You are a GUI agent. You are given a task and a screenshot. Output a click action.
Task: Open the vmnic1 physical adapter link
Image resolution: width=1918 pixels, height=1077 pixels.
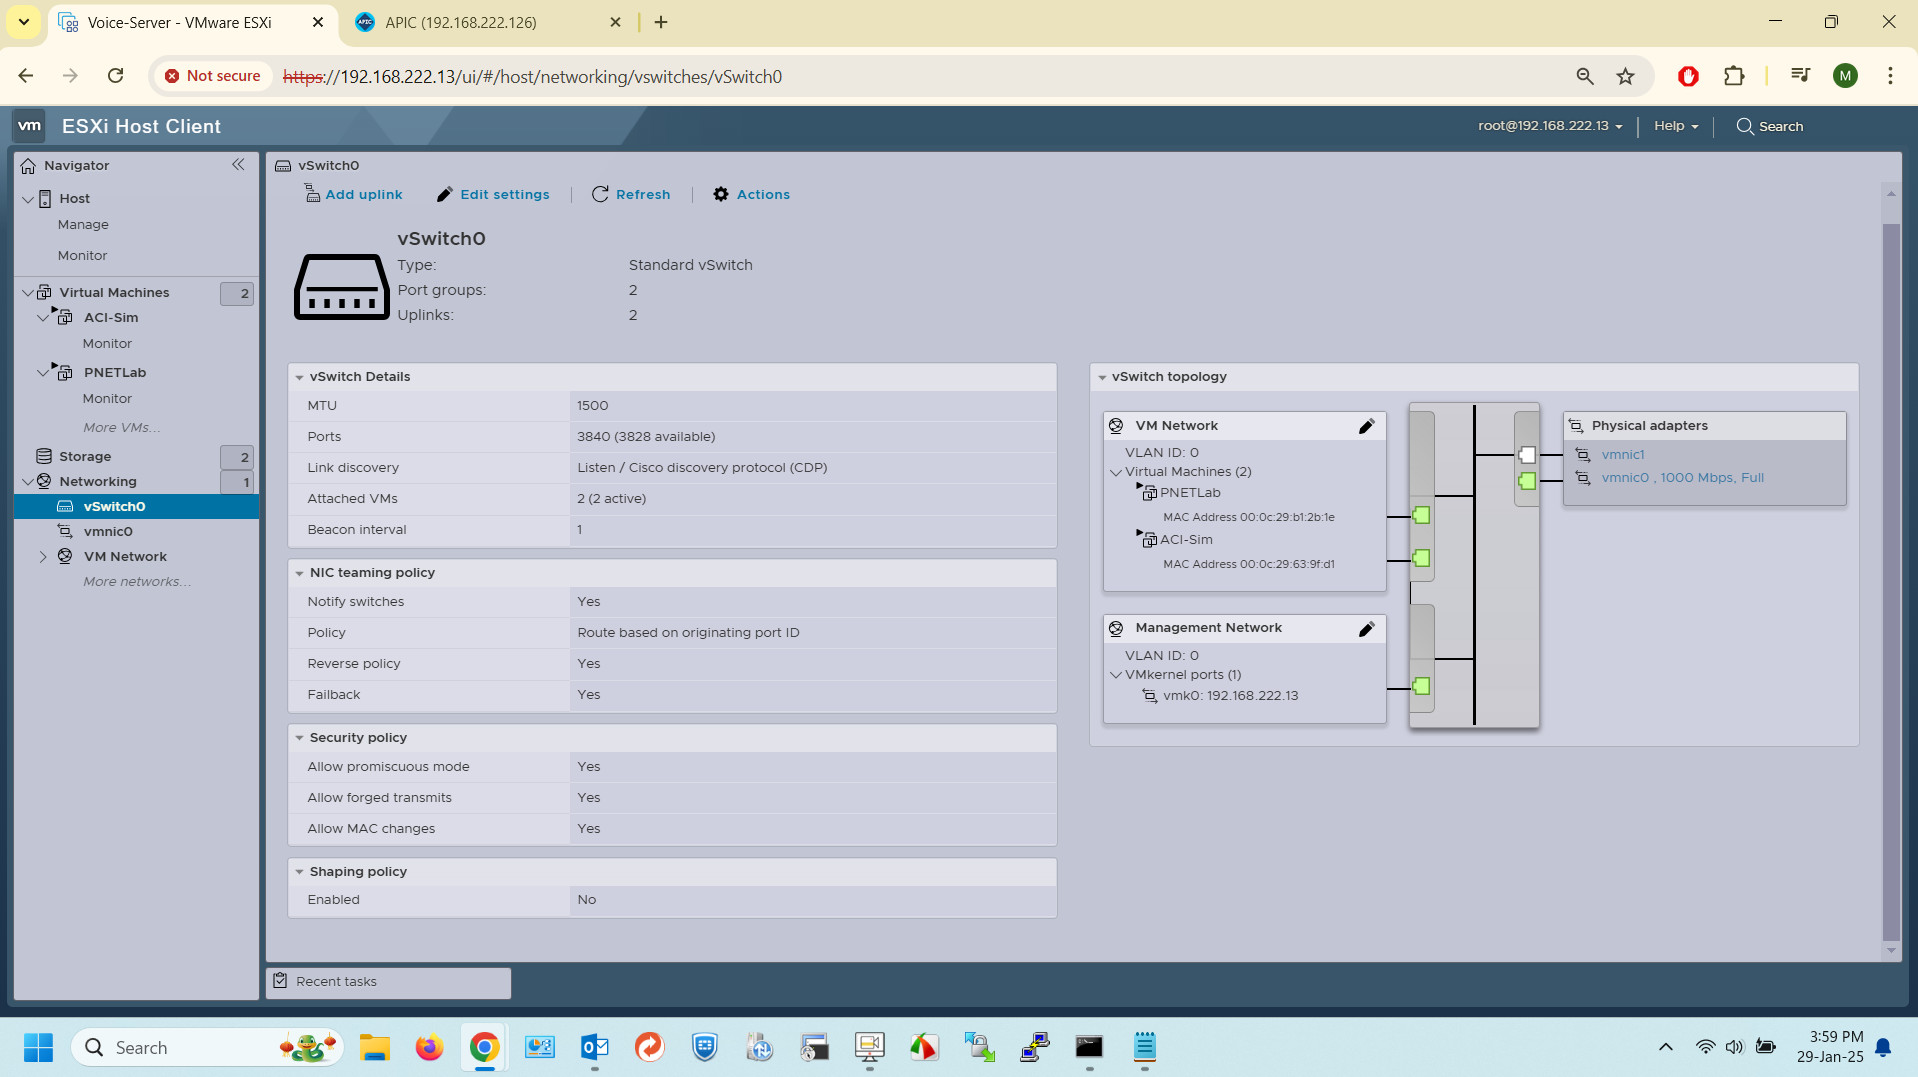pos(1623,454)
